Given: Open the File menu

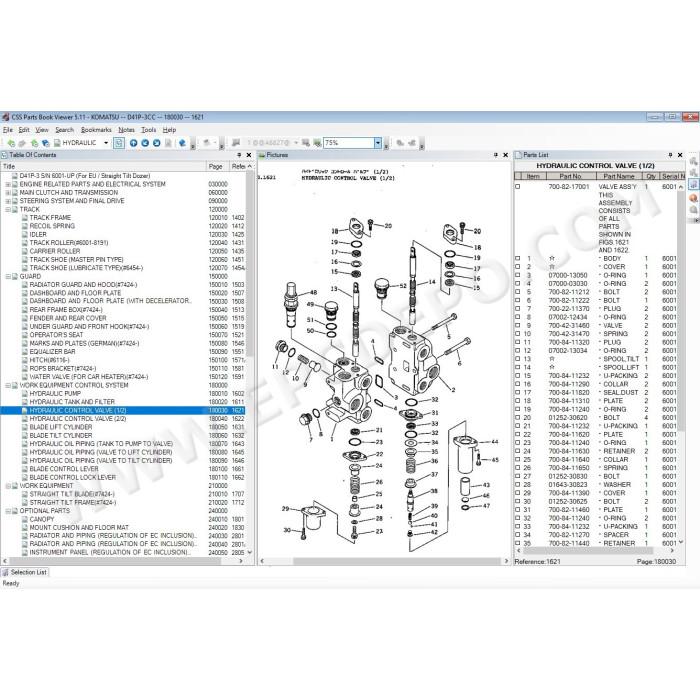Looking at the screenshot, I should pyautogui.click(x=8, y=130).
